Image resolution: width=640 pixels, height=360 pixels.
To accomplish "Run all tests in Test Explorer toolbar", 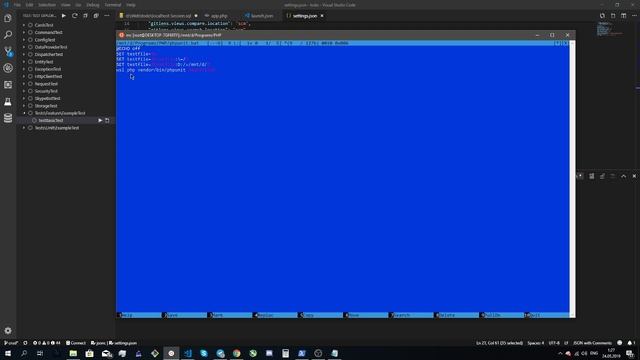I will tap(64, 16).
